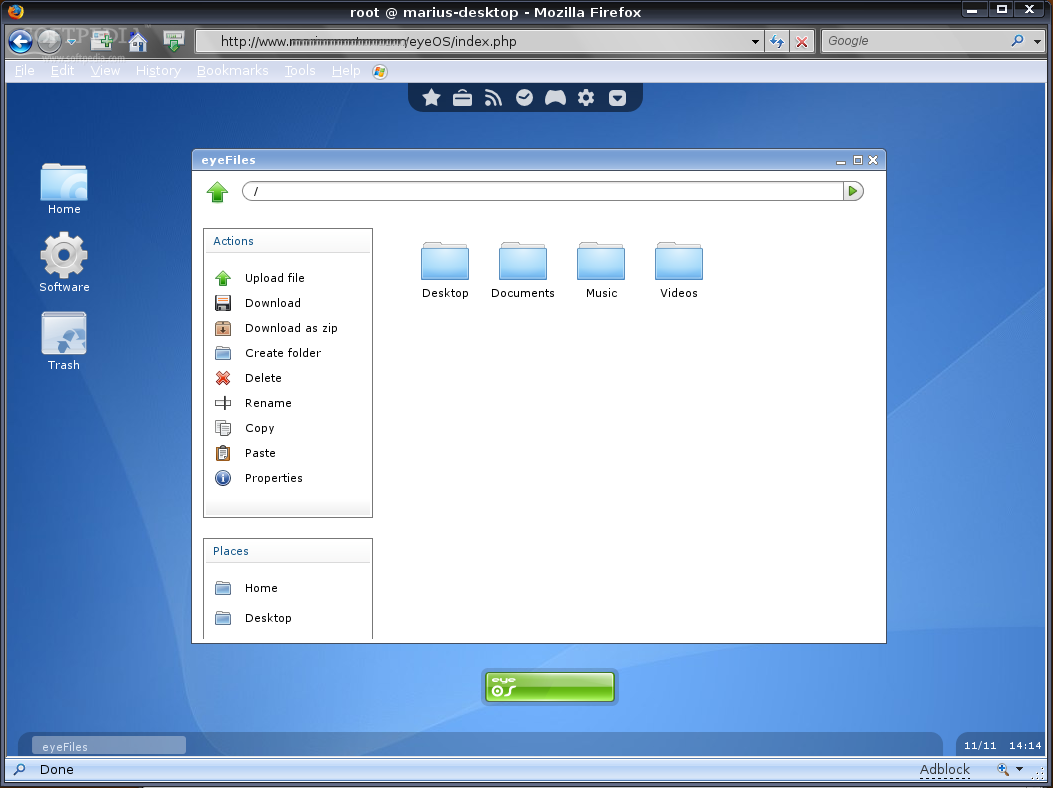Click the taskbar clock showing 14:14

point(1025,746)
